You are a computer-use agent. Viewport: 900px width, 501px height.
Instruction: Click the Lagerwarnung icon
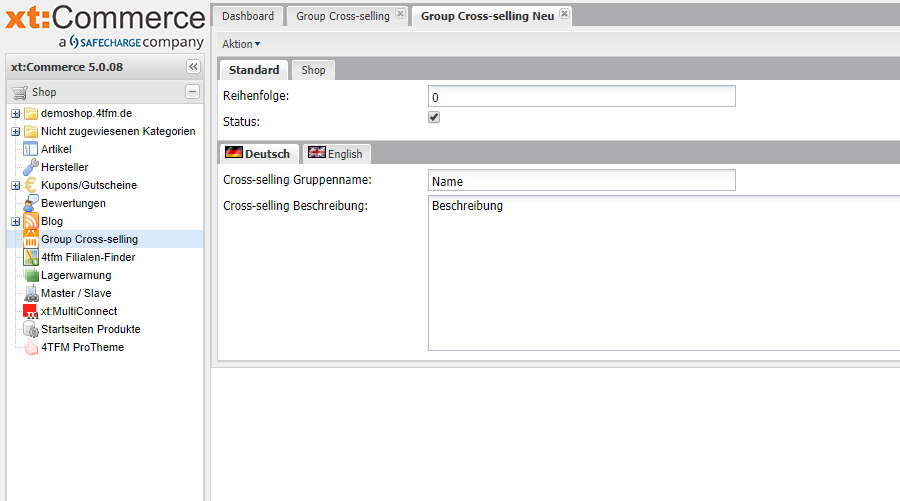30,275
